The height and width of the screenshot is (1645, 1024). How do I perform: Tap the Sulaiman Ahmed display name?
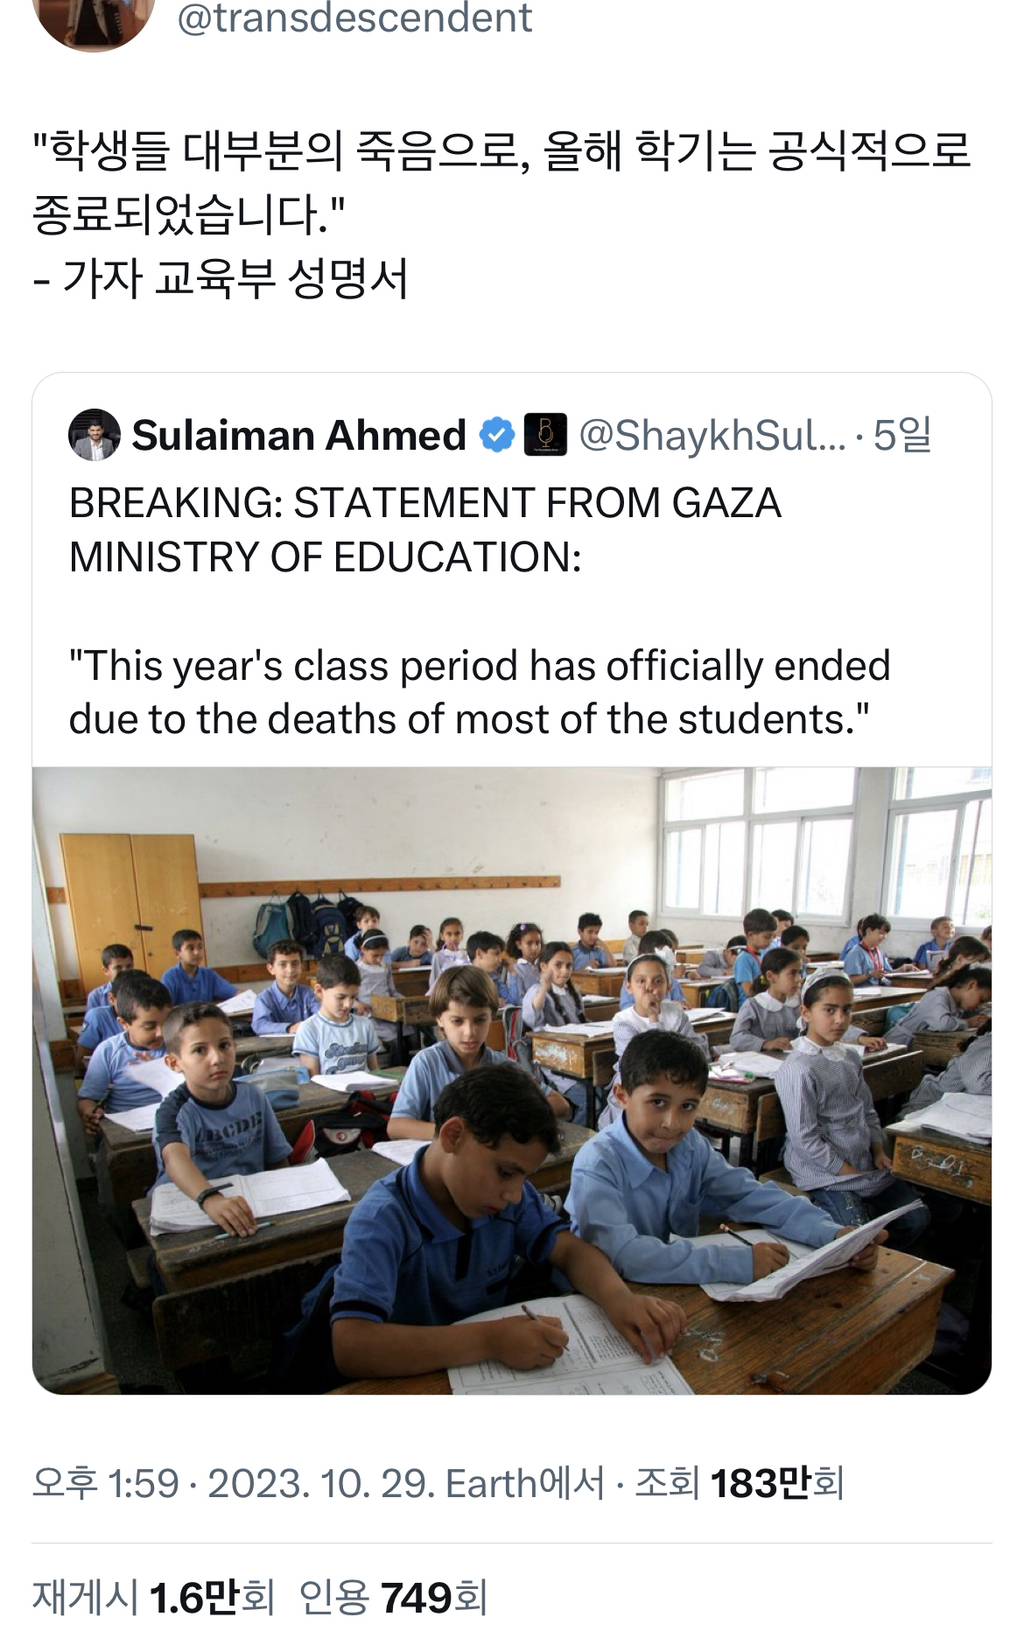point(299,435)
